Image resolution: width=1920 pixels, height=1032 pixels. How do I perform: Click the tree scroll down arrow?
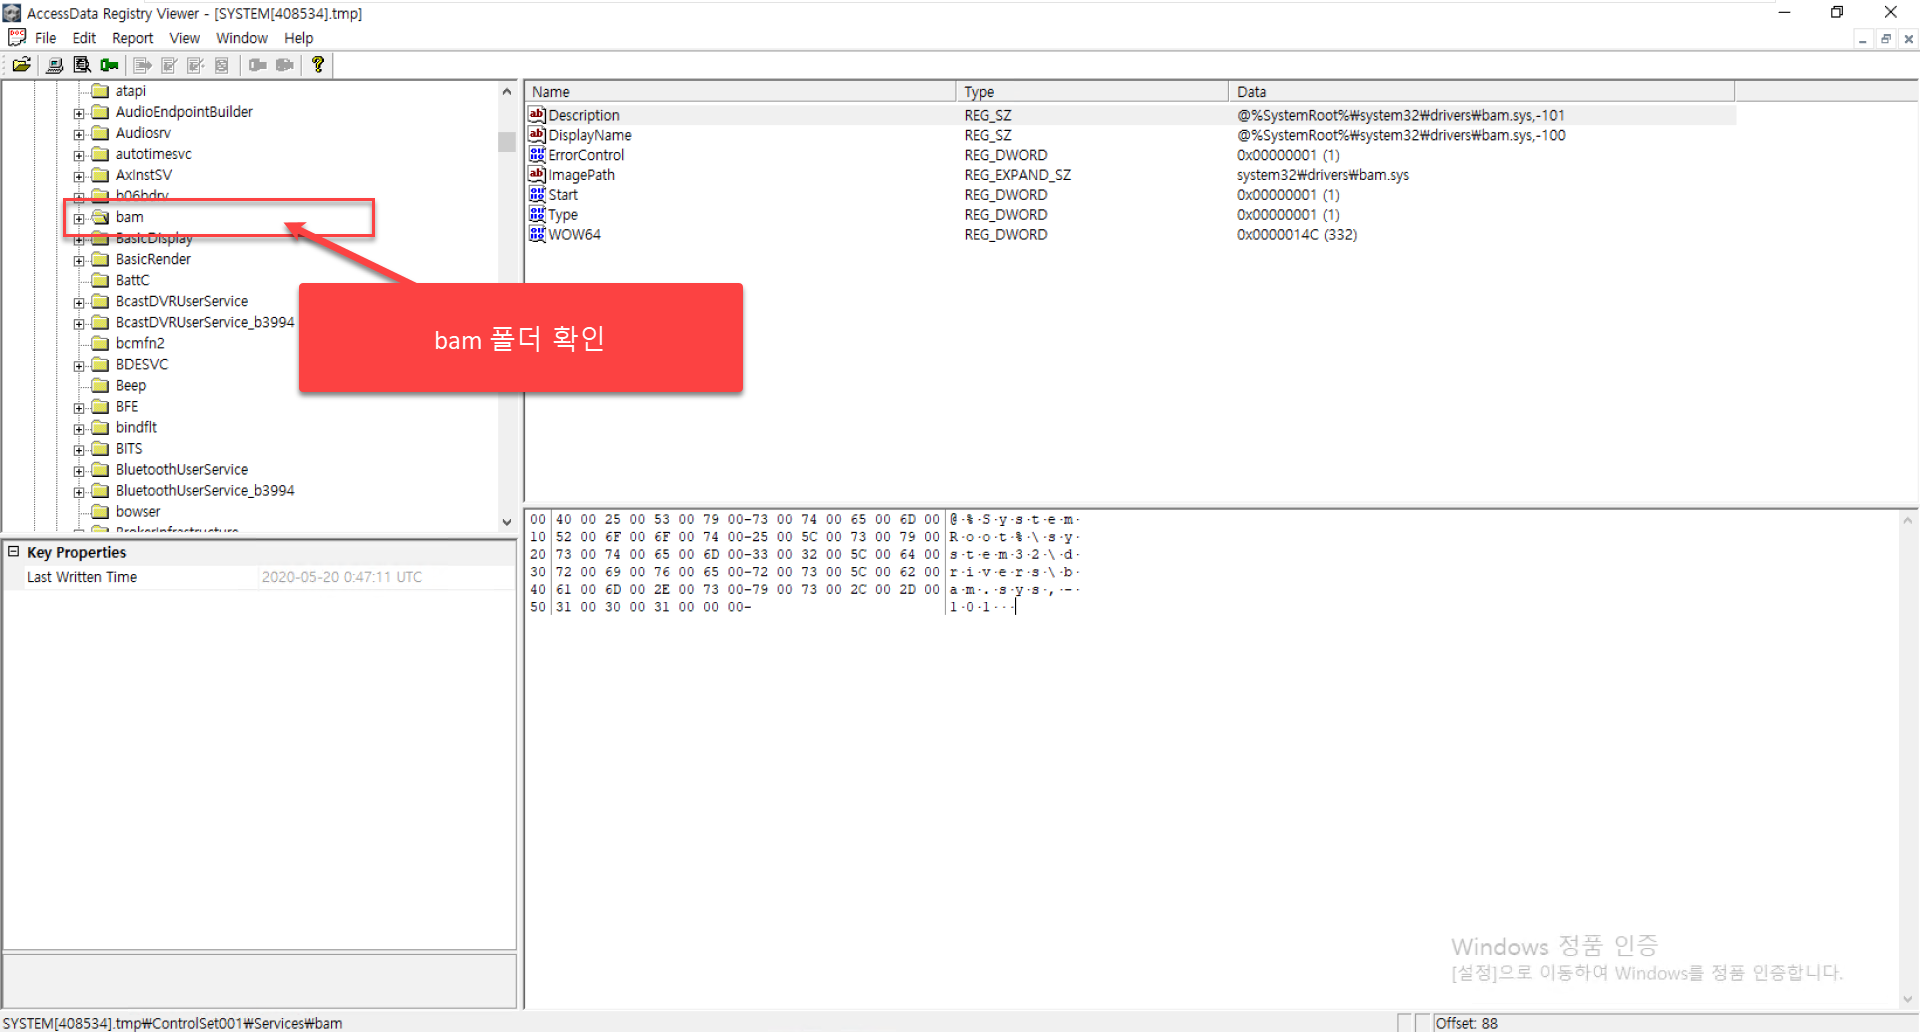[507, 522]
